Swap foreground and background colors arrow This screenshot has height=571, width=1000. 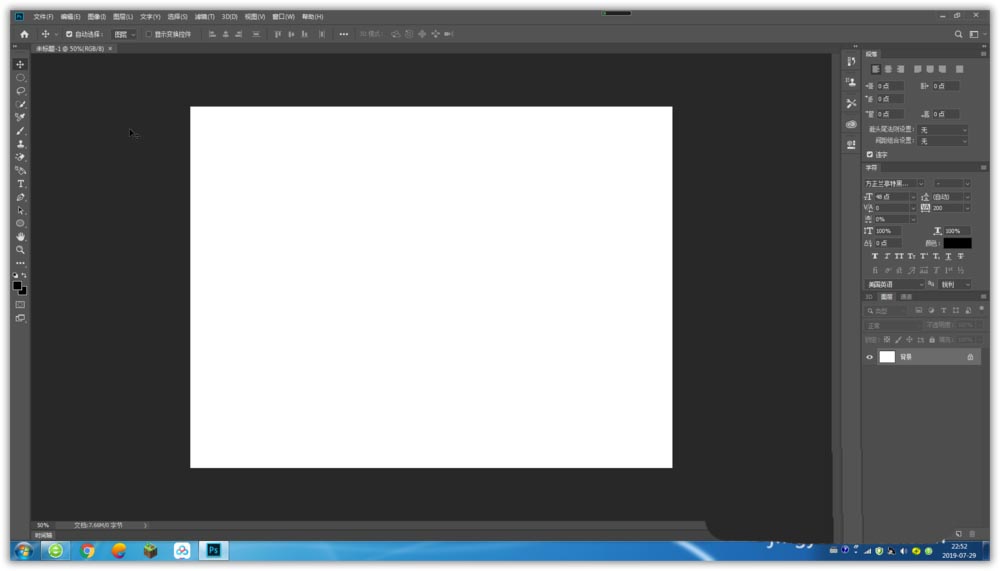point(24,275)
